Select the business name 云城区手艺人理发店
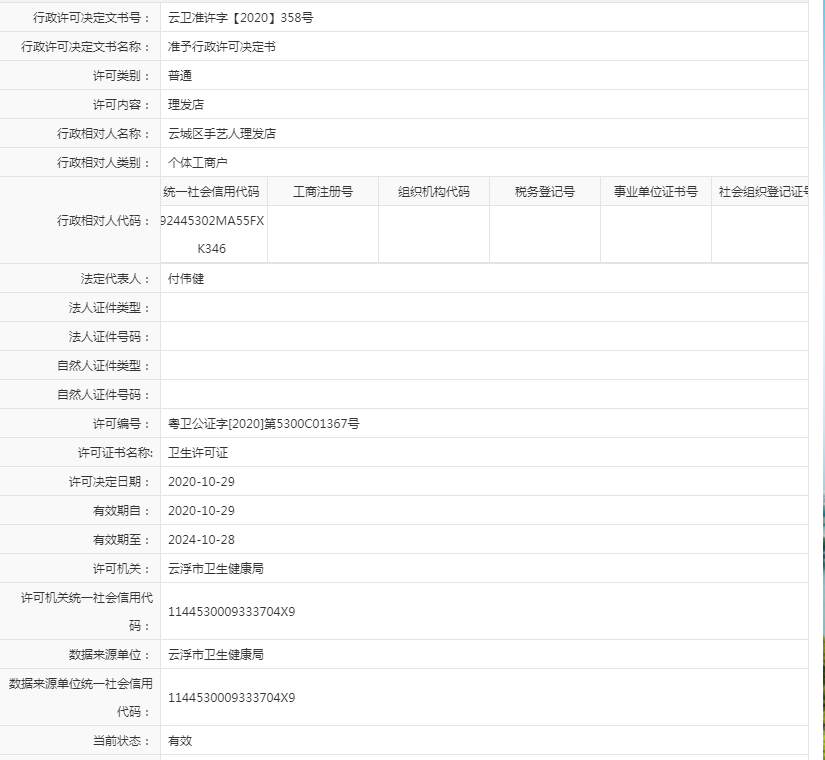 pyautogui.click(x=222, y=132)
